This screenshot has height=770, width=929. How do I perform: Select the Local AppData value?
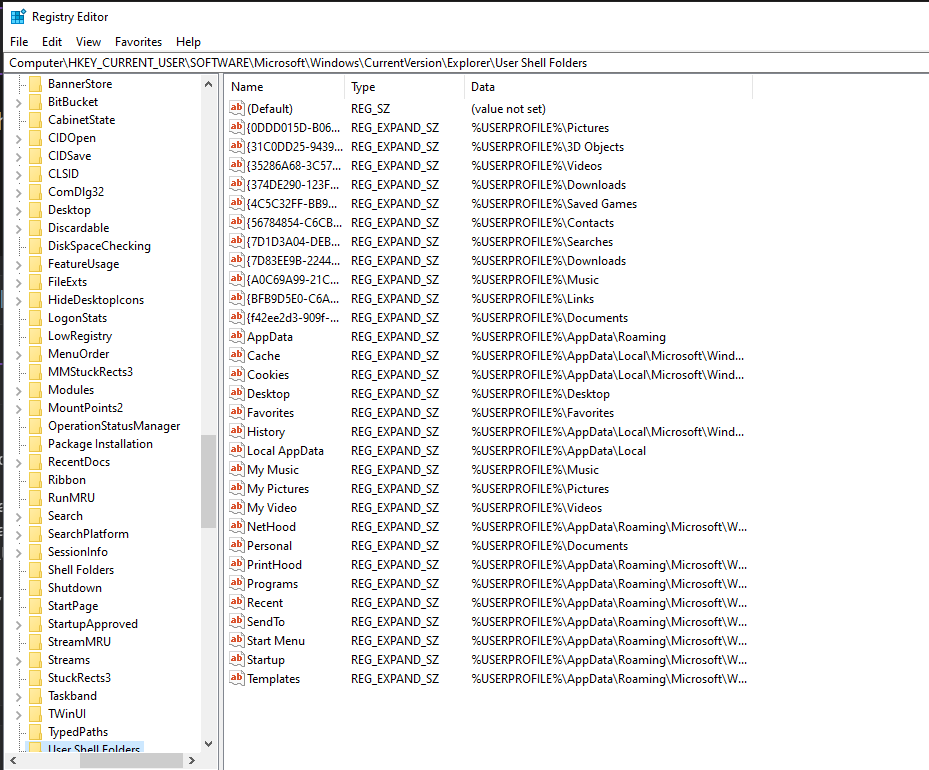click(286, 451)
